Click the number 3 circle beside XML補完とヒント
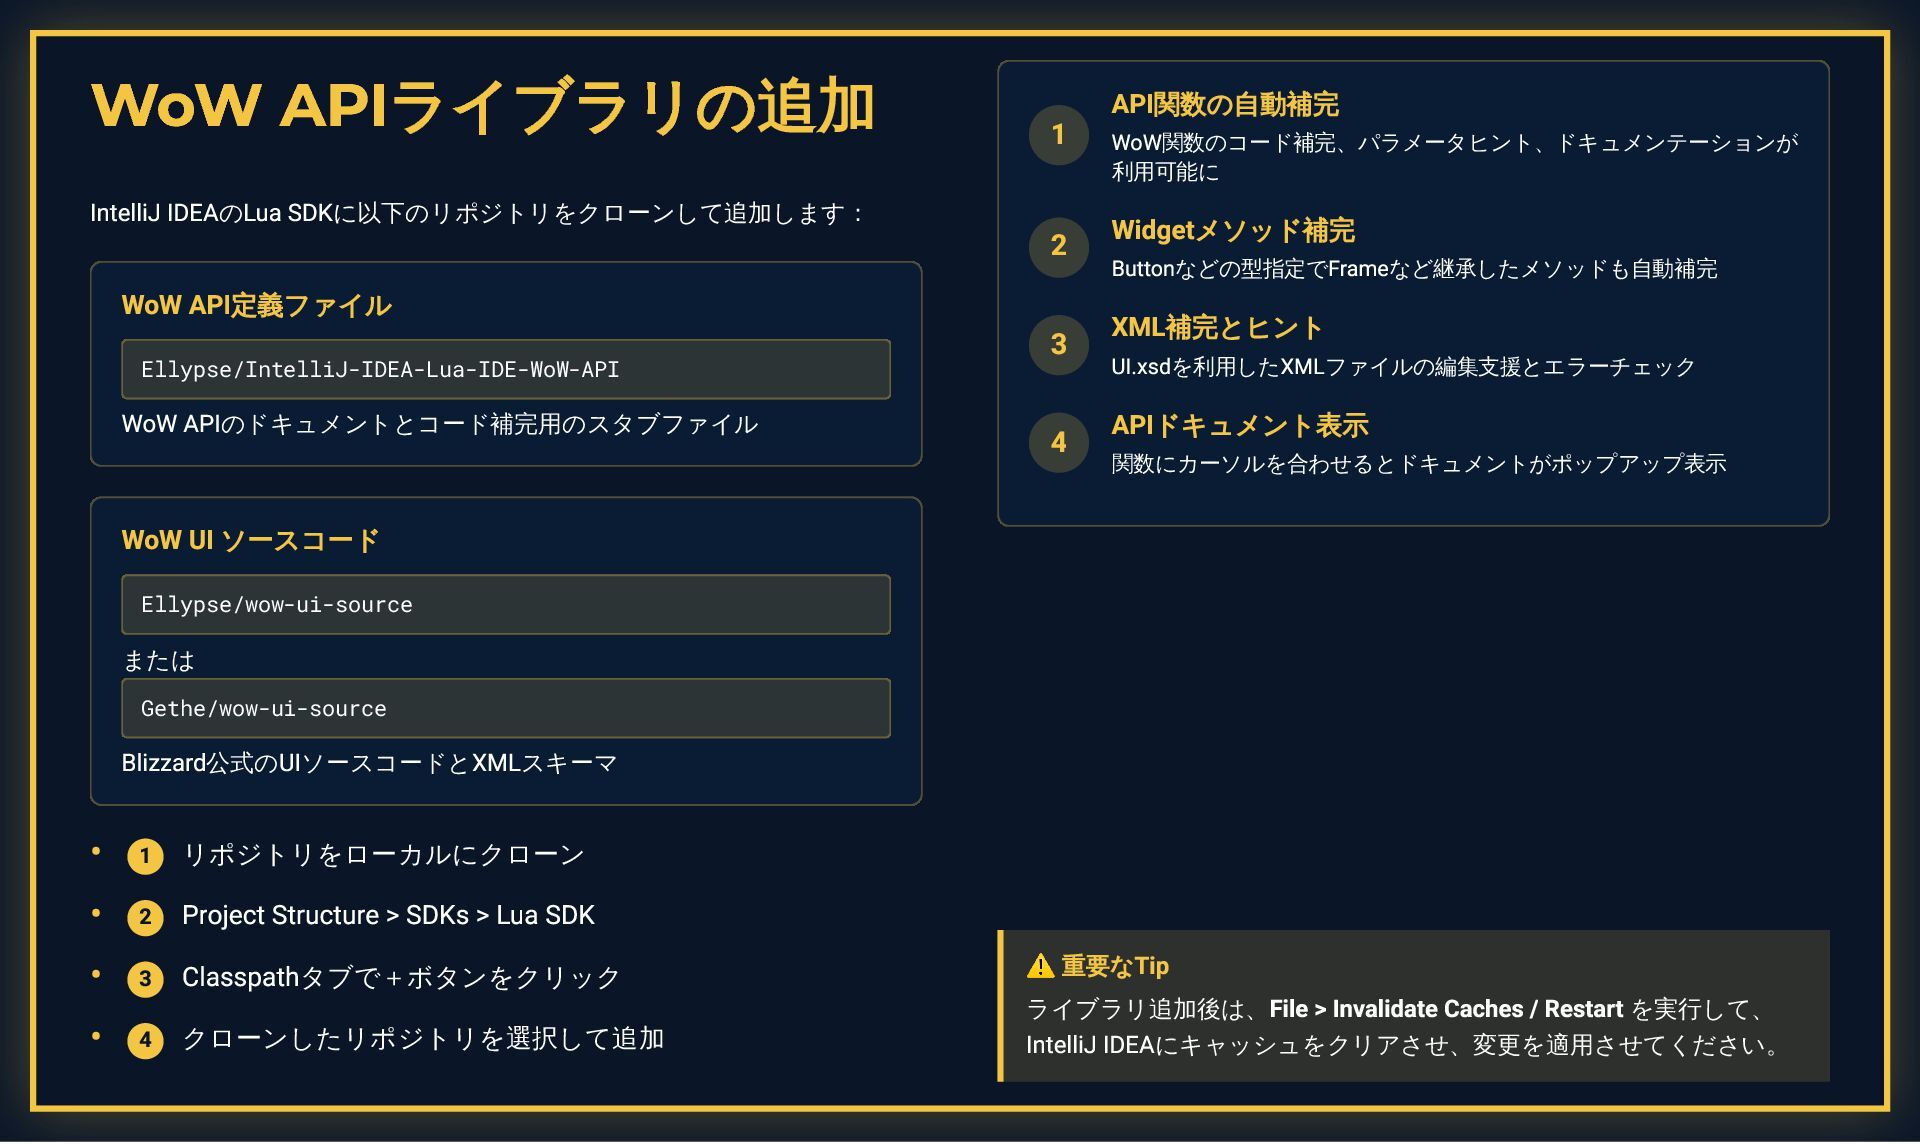1920x1144 pixels. click(x=1058, y=345)
